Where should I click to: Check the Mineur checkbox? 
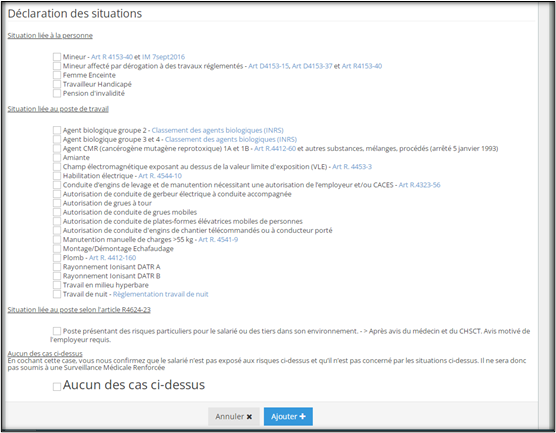[57, 57]
